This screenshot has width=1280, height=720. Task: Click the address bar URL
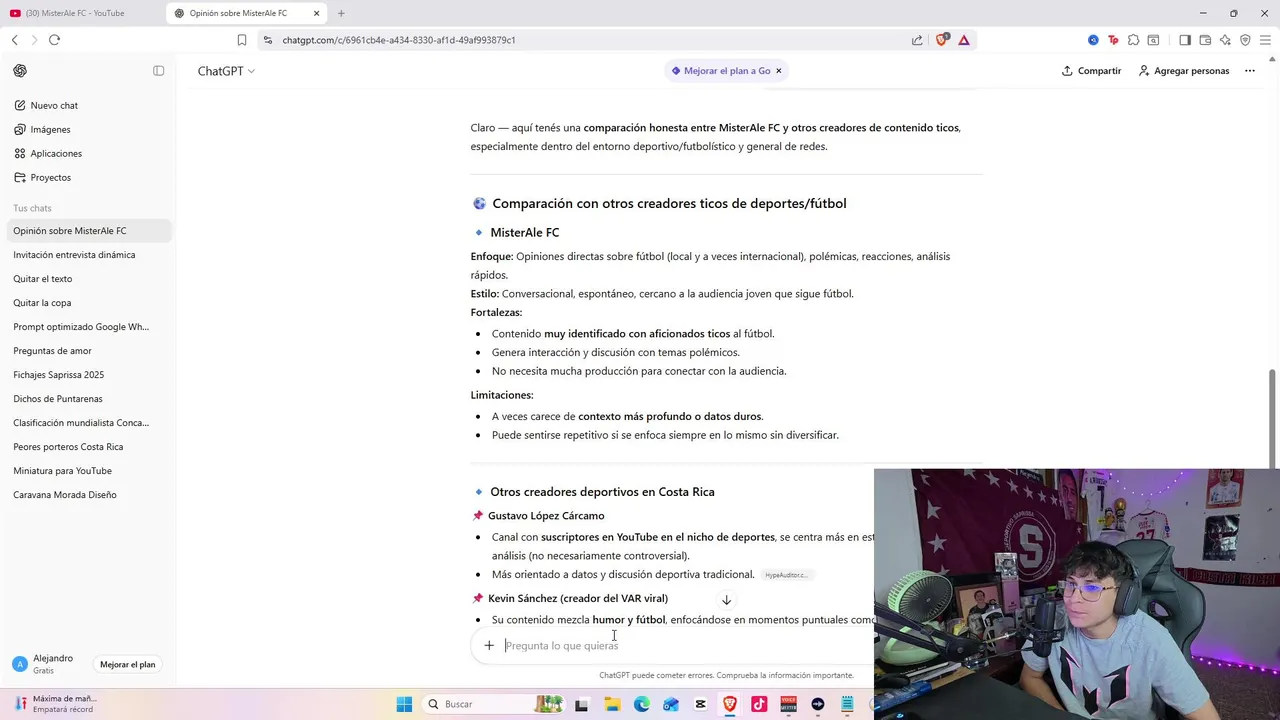399,40
